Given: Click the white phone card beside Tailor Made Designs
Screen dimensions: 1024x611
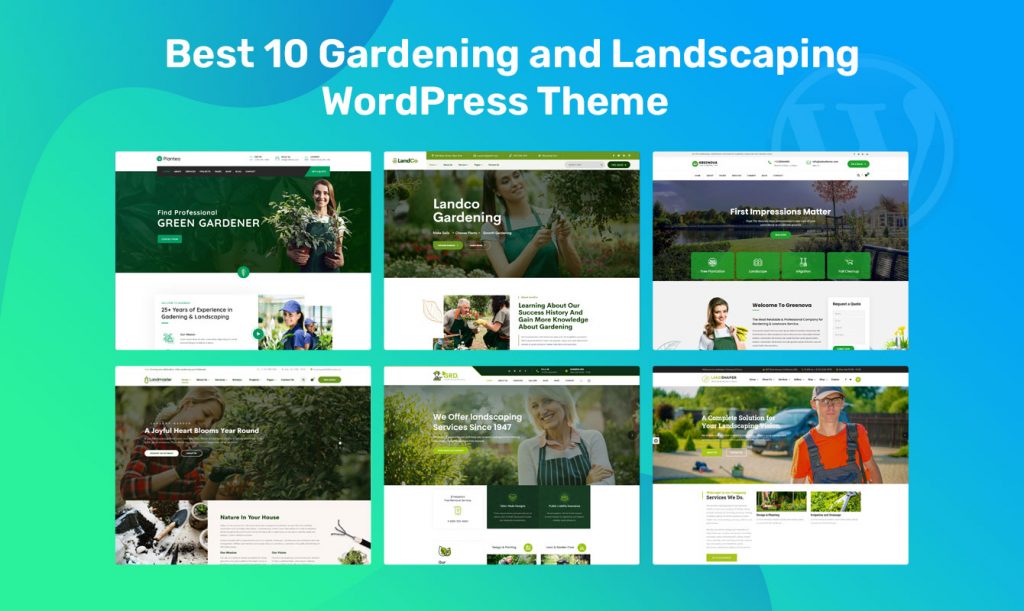Looking at the screenshot, I should pos(458,507).
